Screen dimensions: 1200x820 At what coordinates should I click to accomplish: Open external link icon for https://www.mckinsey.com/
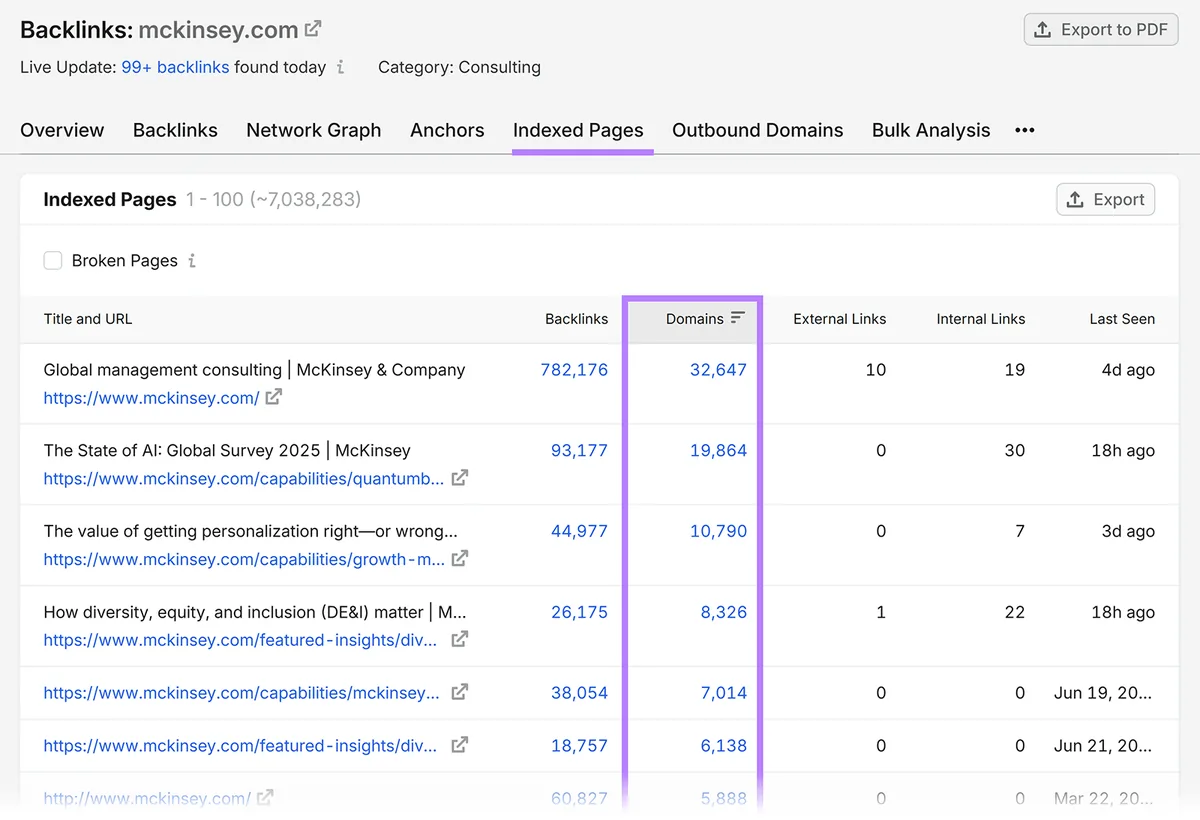273,397
